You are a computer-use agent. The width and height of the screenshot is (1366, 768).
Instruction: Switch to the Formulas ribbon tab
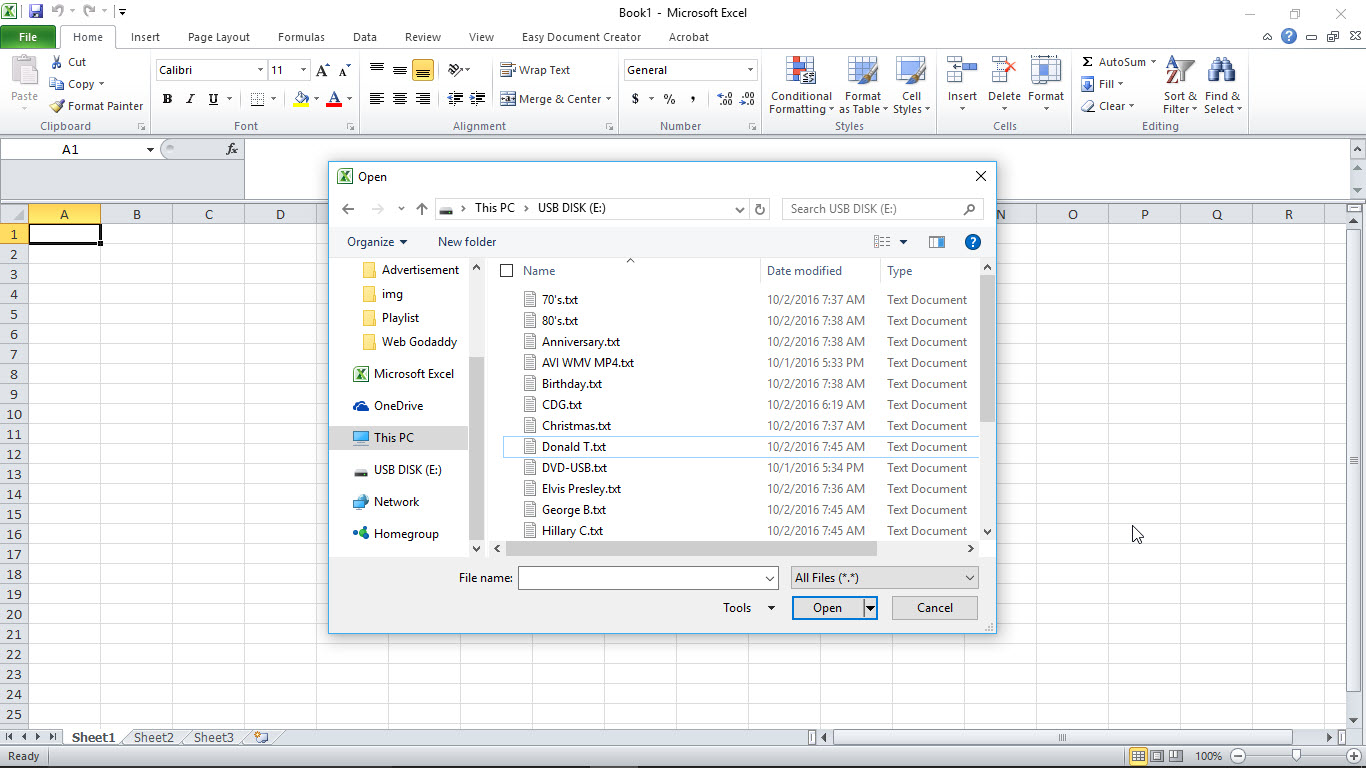301,37
